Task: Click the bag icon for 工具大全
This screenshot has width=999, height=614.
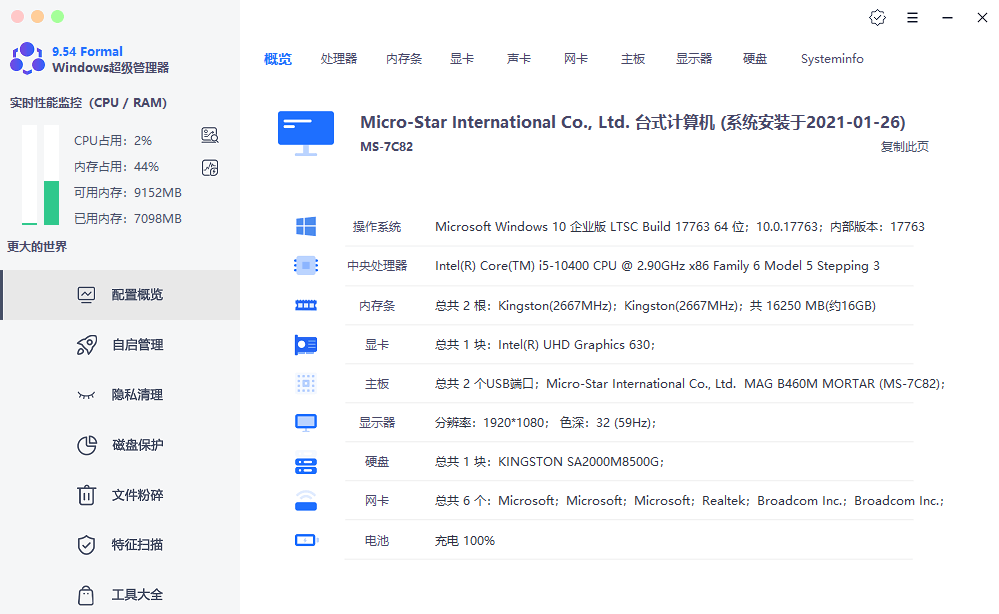Action: (x=86, y=595)
